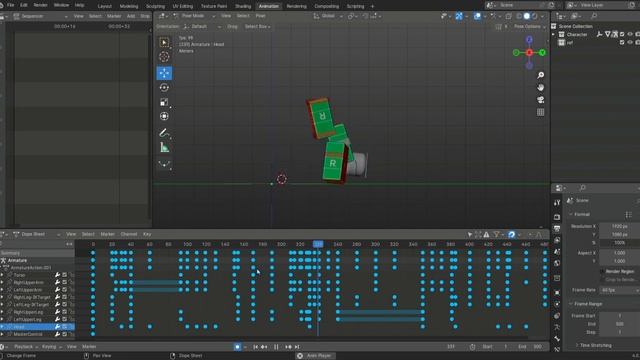Click the resolution percentage slider

tap(620, 242)
